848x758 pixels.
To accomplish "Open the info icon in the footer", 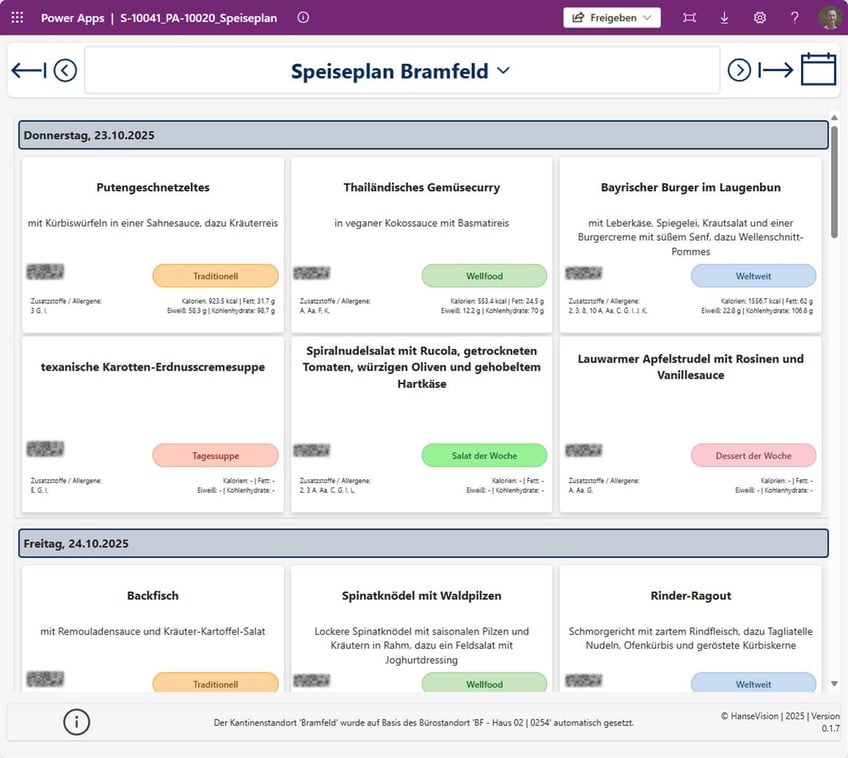I will point(76,722).
